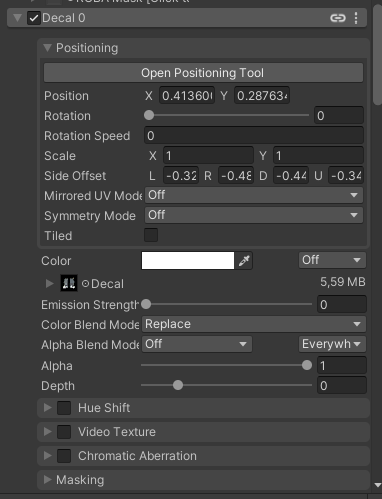Enable the Tiled checkbox
Viewport: 382px width, 499px height.
pos(151,235)
